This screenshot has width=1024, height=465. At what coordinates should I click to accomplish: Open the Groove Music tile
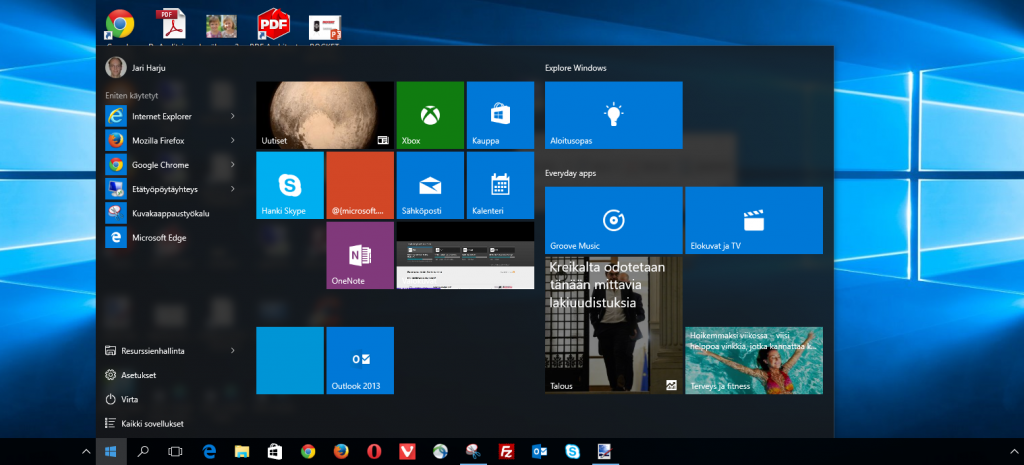point(613,220)
